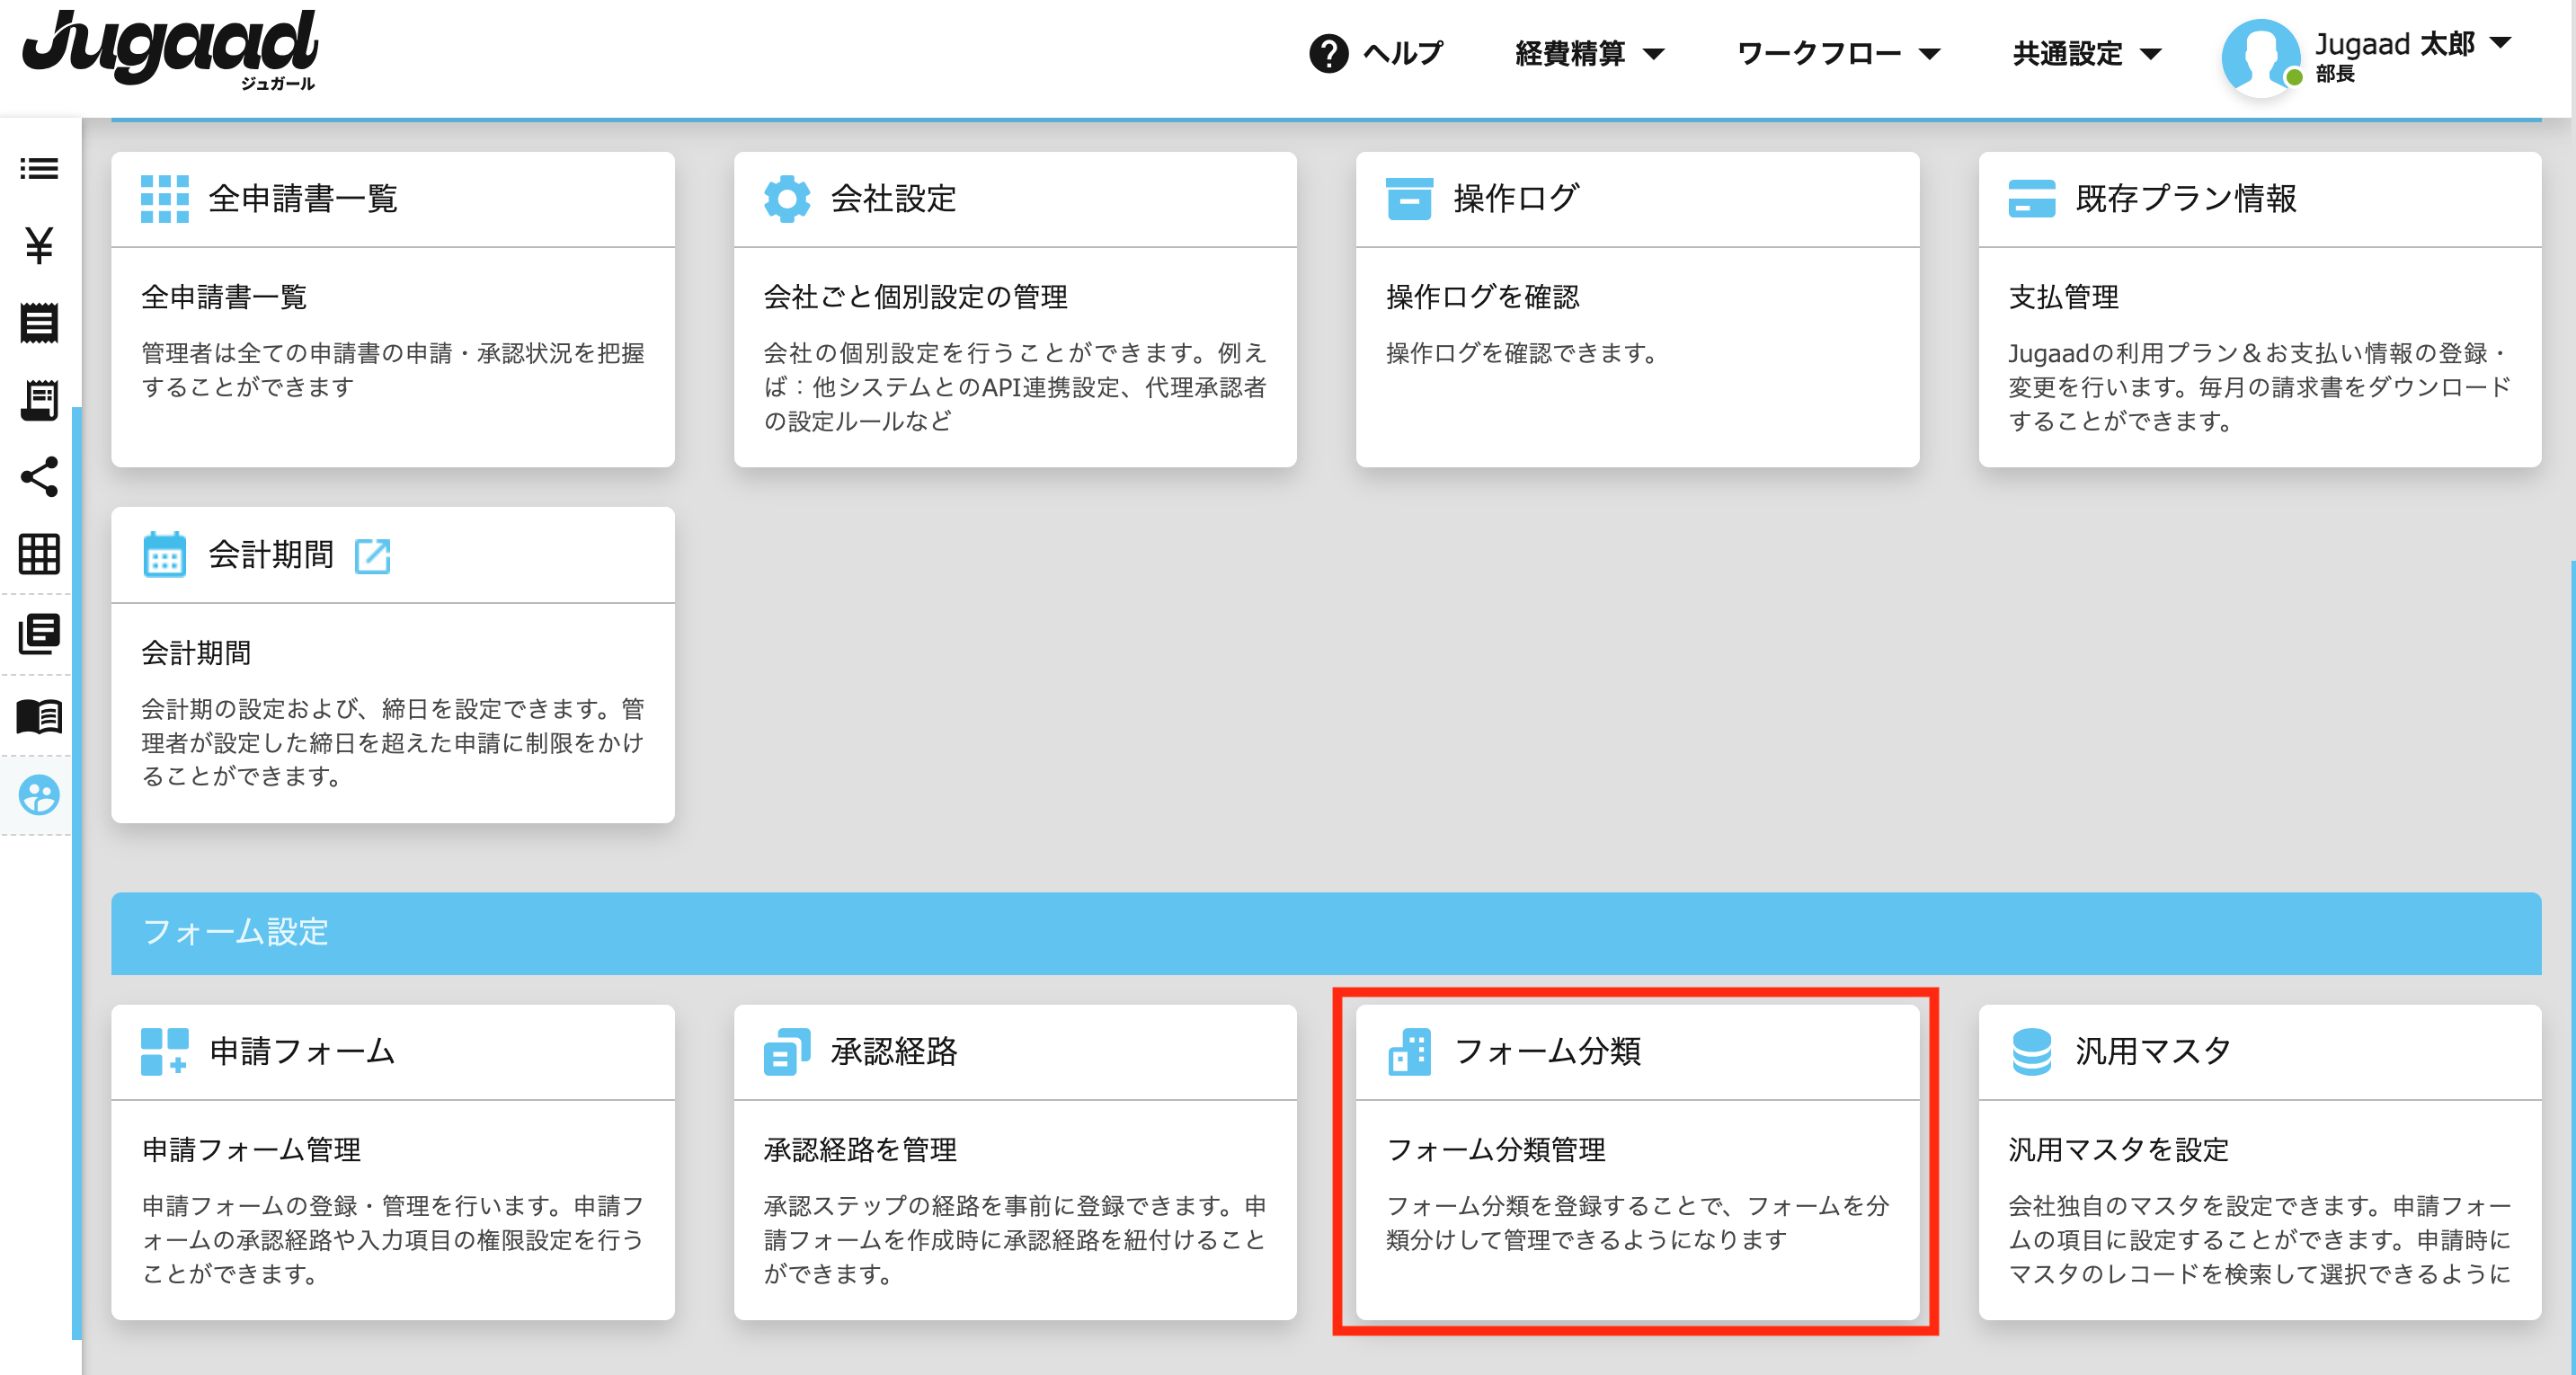Image resolution: width=2576 pixels, height=1375 pixels.
Task: Click the blue people group icon in sidebar
Action: [x=39, y=795]
